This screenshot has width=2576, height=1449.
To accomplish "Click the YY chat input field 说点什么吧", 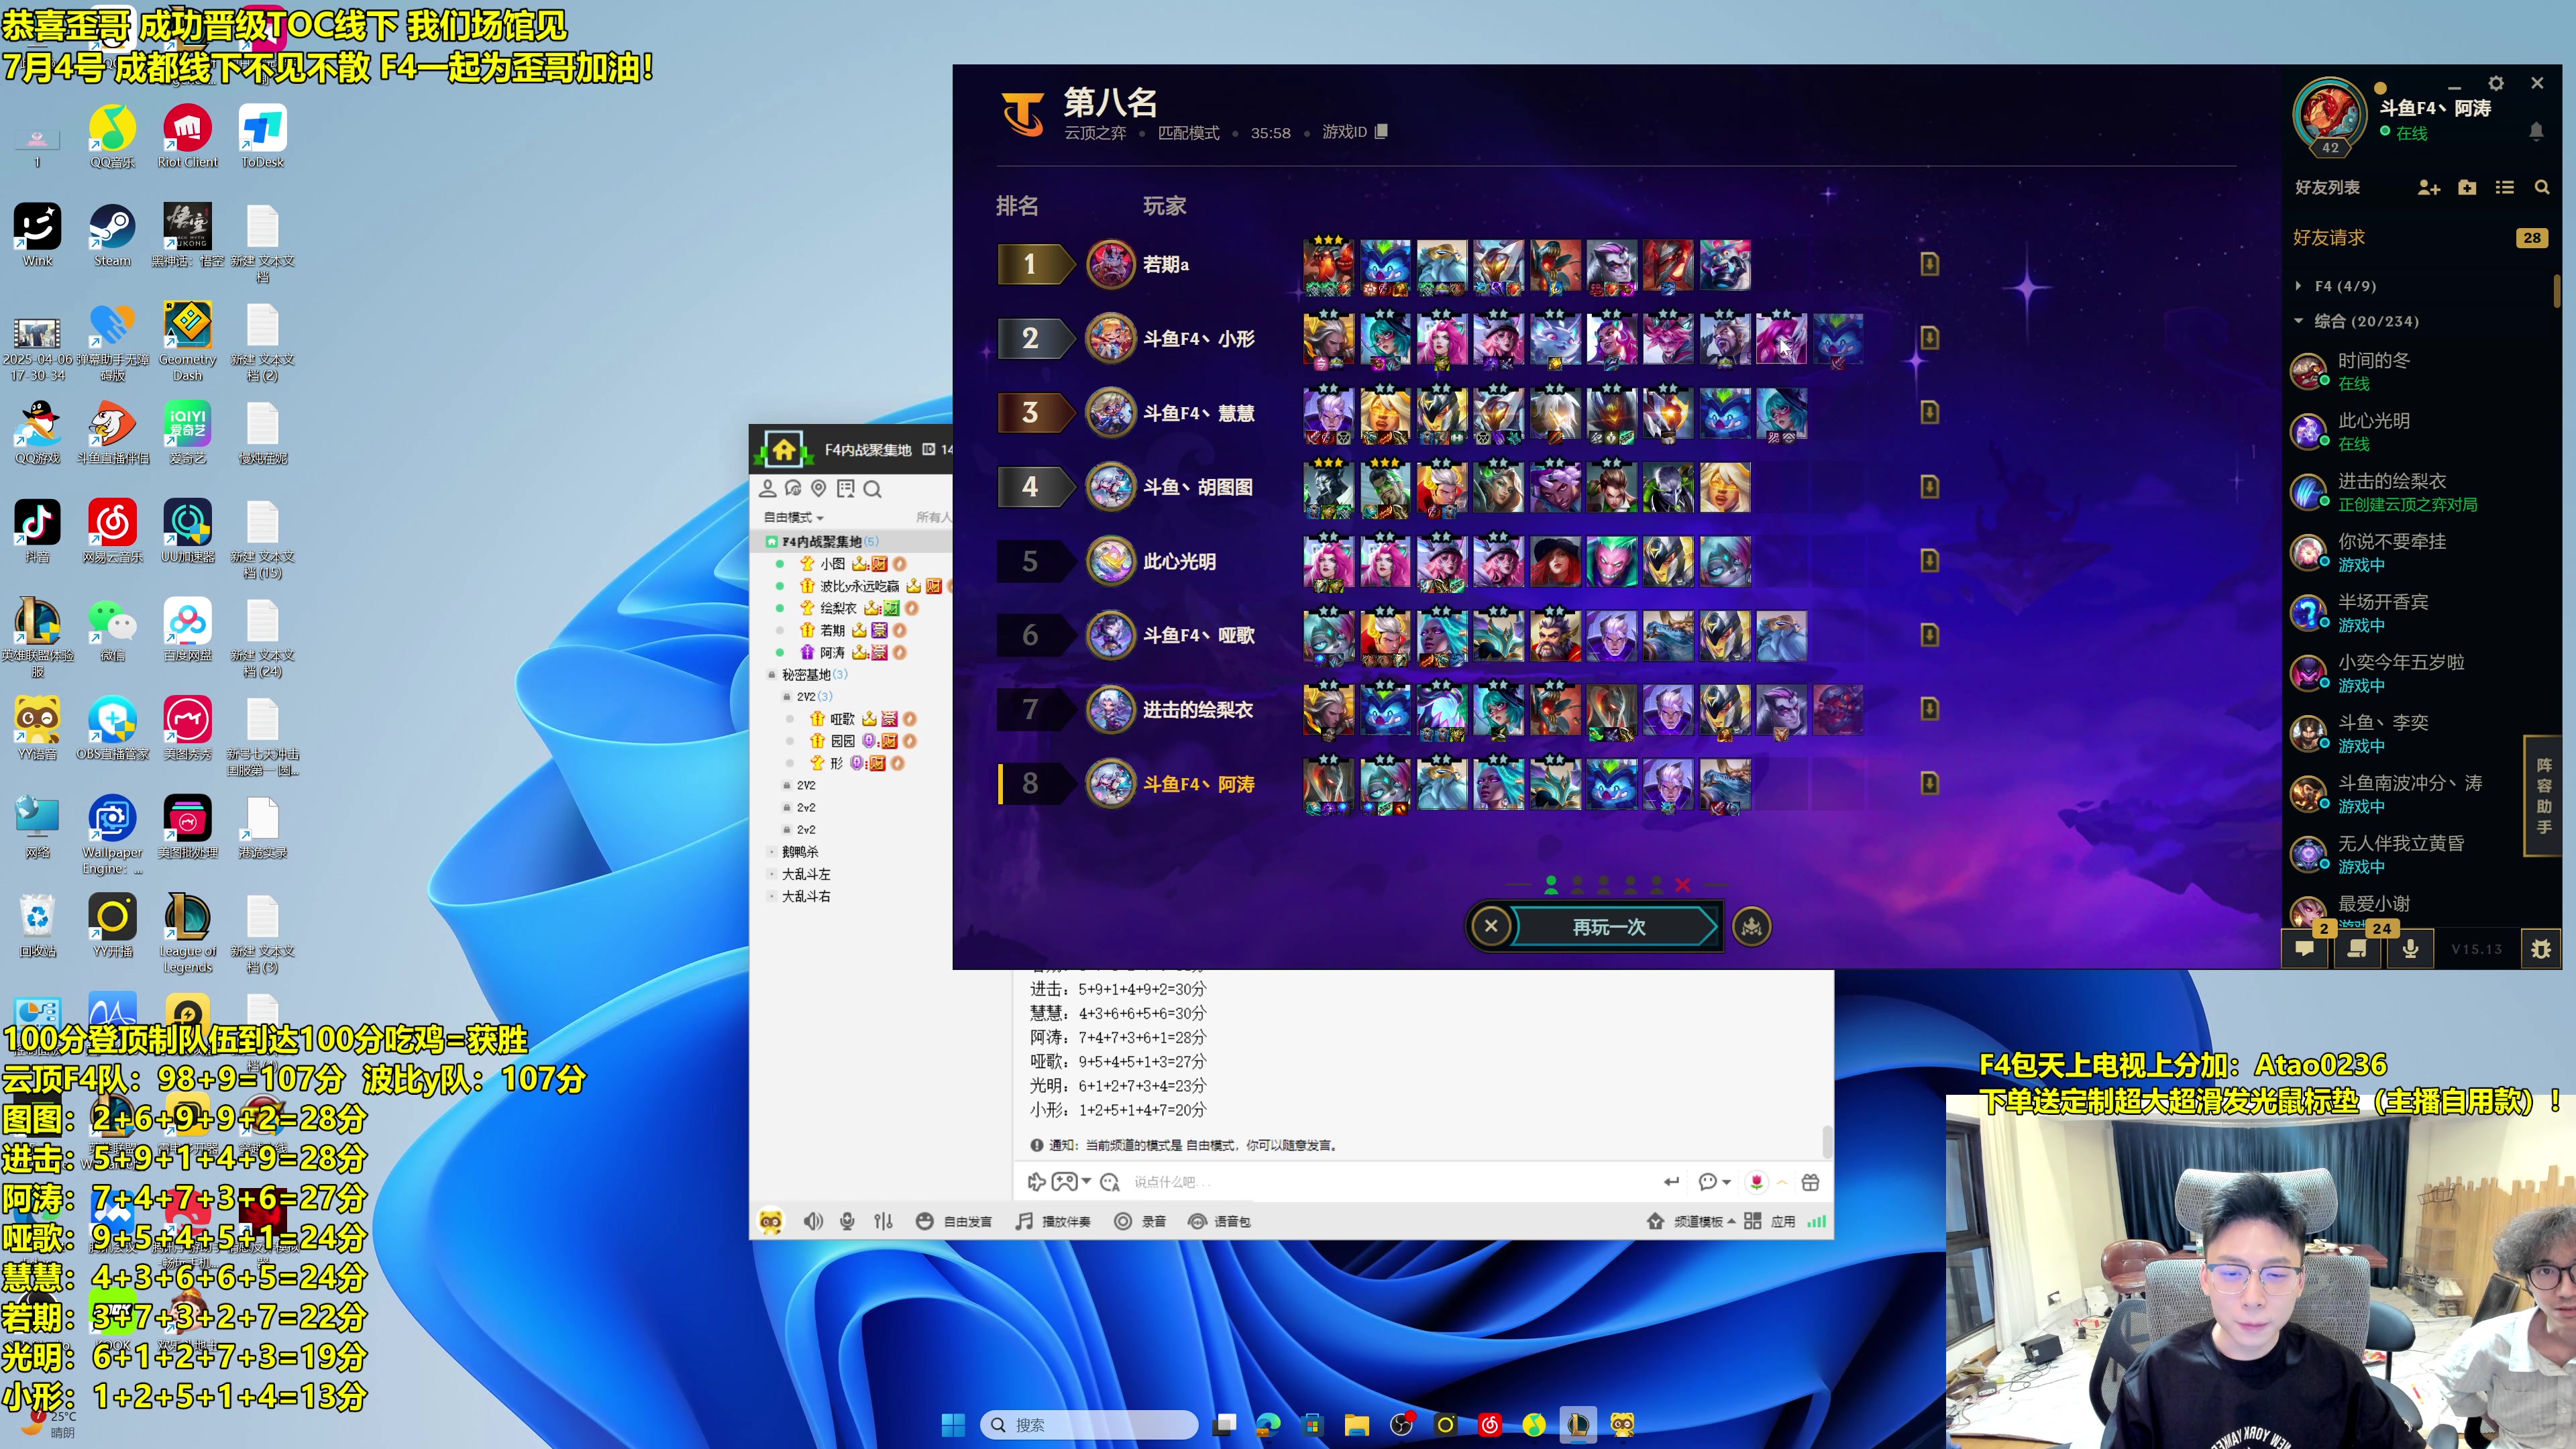I will (1390, 1182).
